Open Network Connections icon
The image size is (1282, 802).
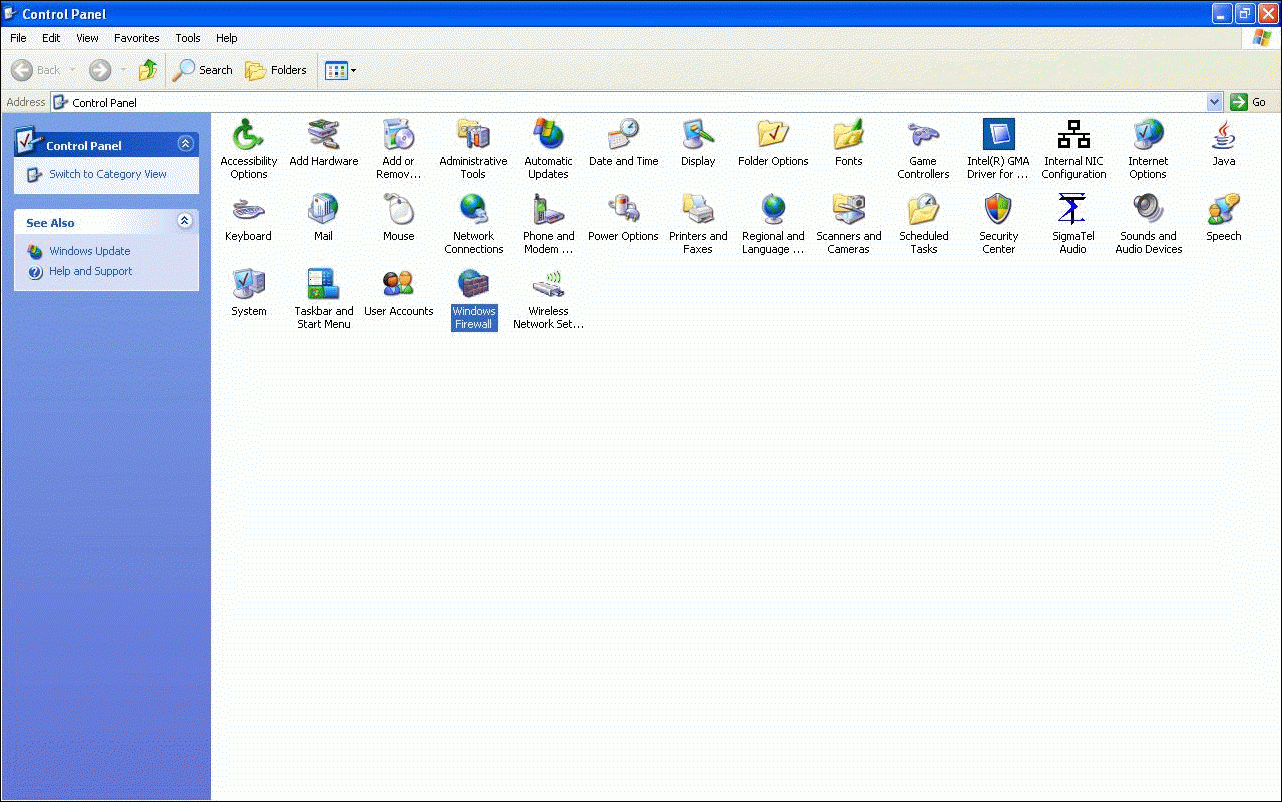tap(473, 210)
